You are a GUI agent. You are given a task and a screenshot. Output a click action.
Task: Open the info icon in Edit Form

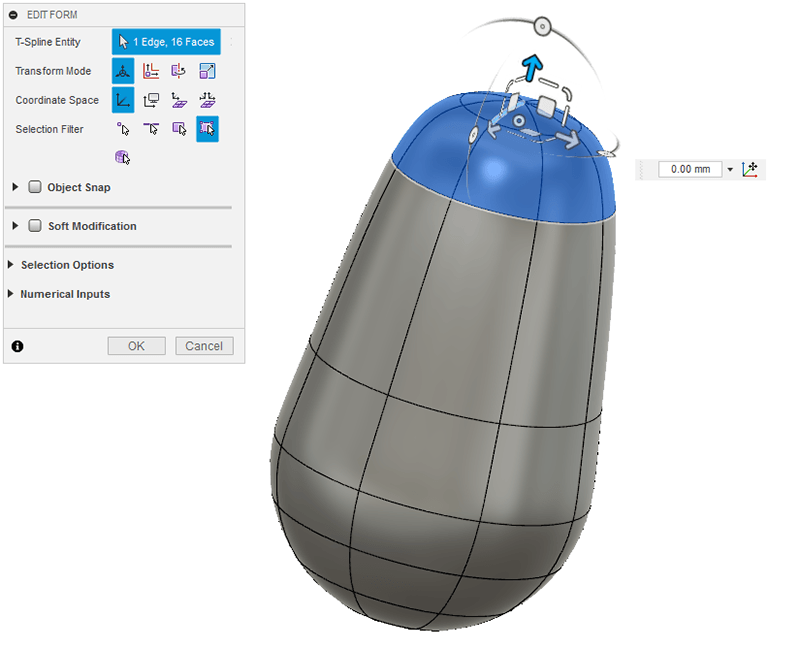click(x=17, y=346)
